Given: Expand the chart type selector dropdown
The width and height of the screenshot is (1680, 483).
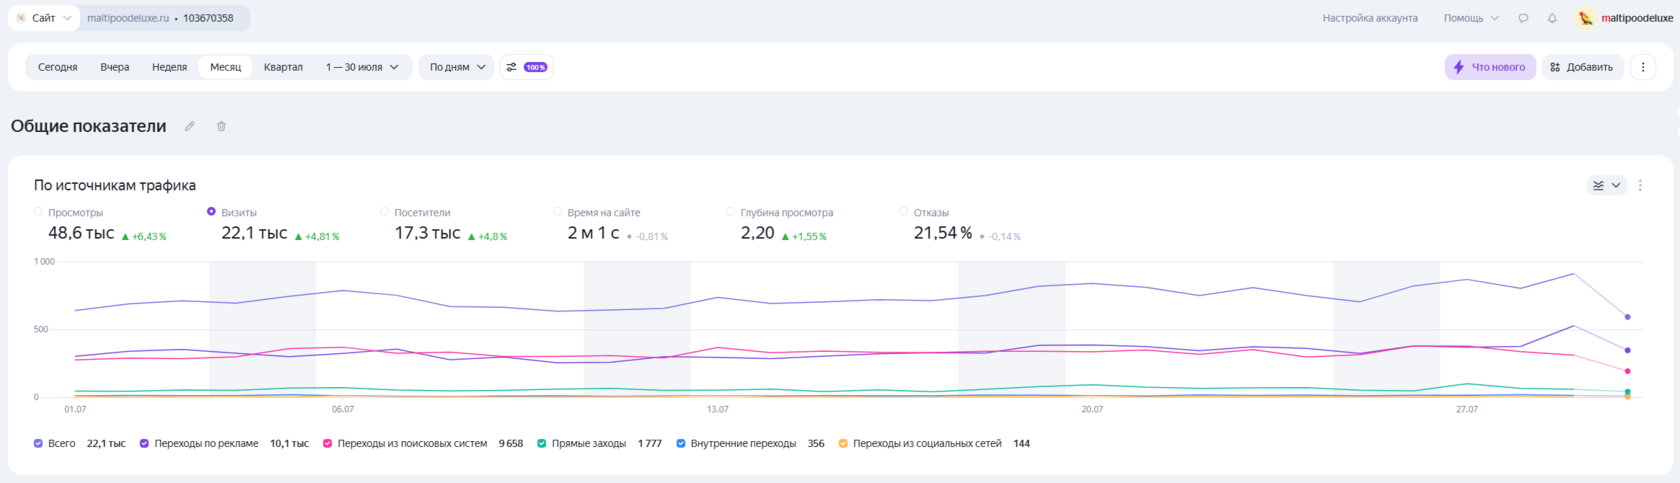Looking at the screenshot, I should pos(1607,185).
